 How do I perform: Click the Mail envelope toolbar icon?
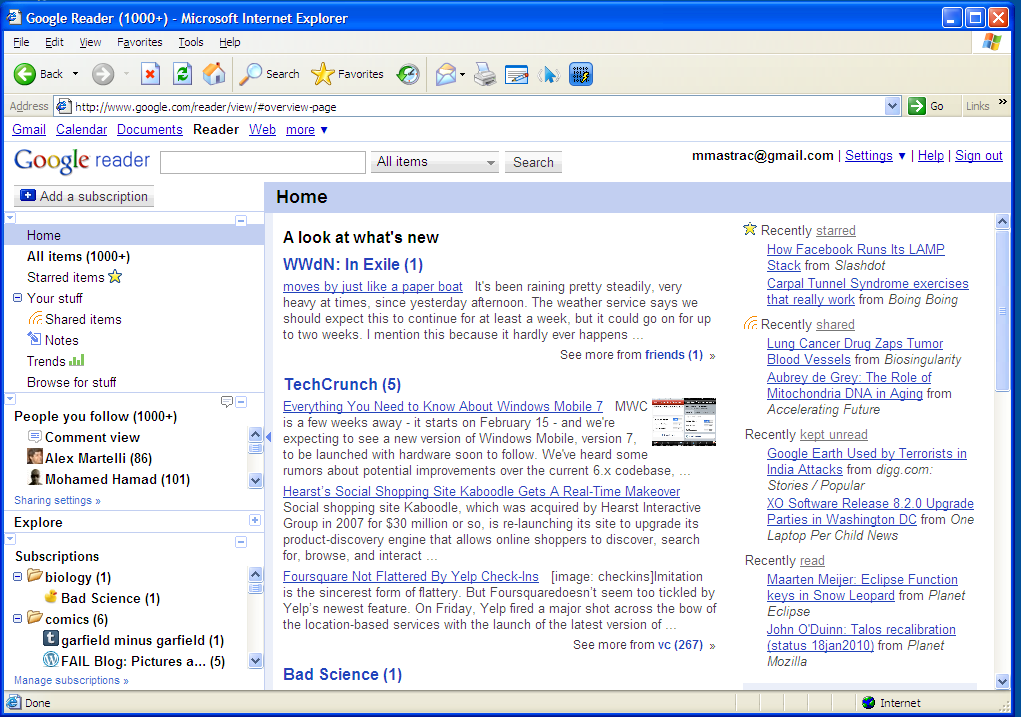(446, 74)
